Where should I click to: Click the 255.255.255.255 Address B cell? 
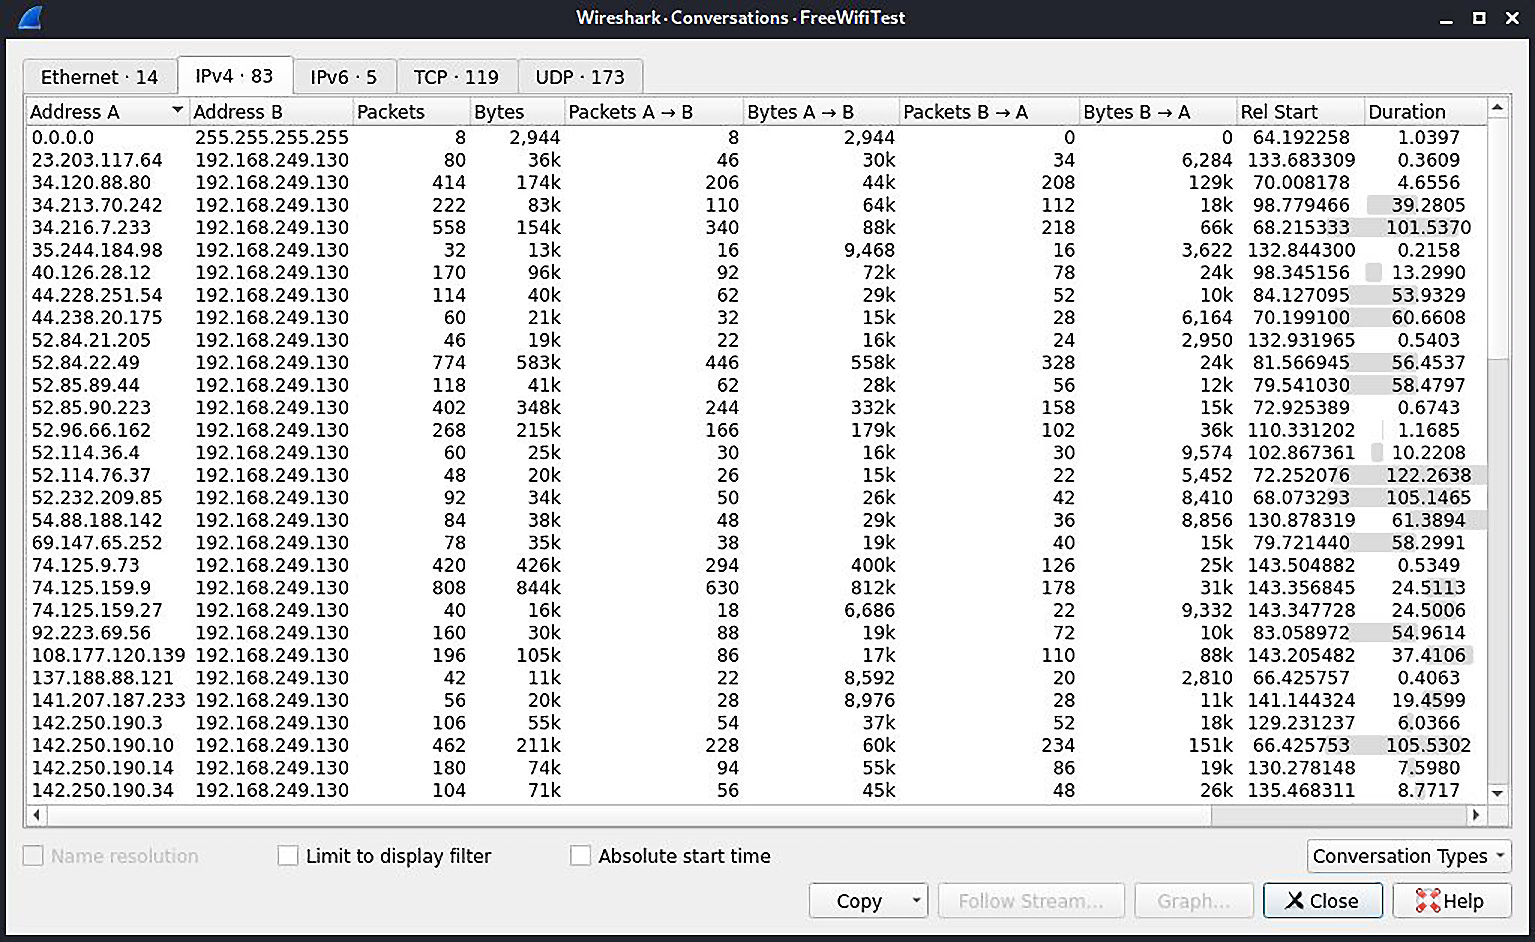[272, 138]
